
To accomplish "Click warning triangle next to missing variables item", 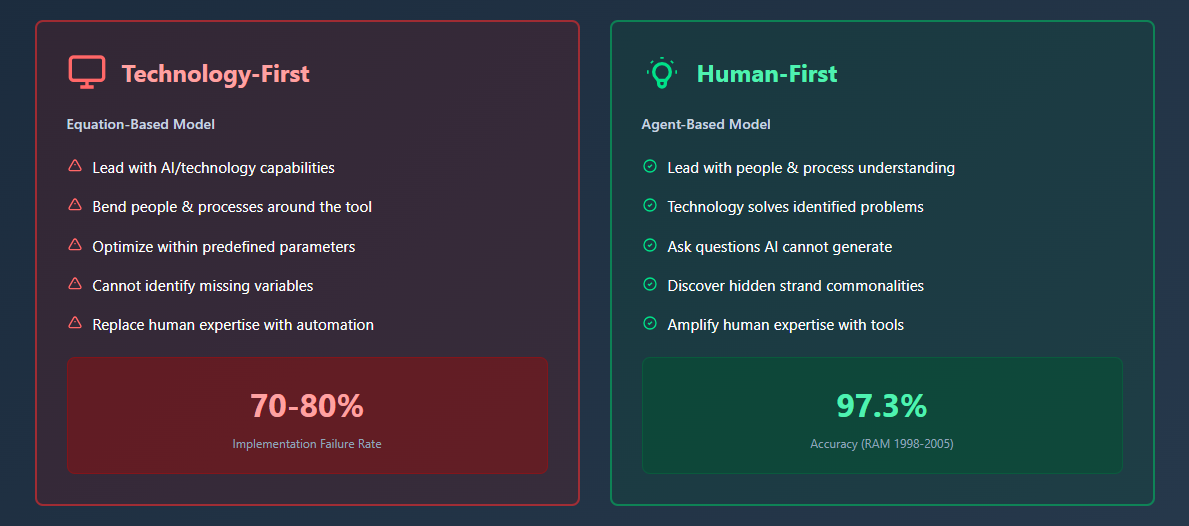I will 75,285.
